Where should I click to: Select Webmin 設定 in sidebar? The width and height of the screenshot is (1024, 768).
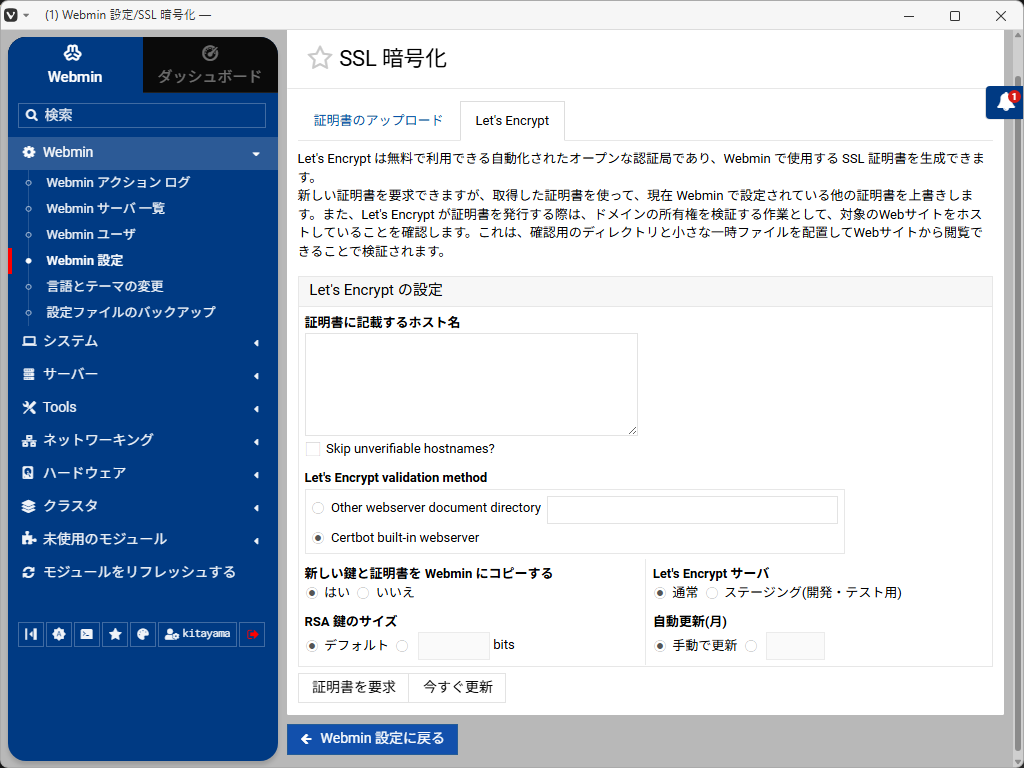click(x=85, y=261)
